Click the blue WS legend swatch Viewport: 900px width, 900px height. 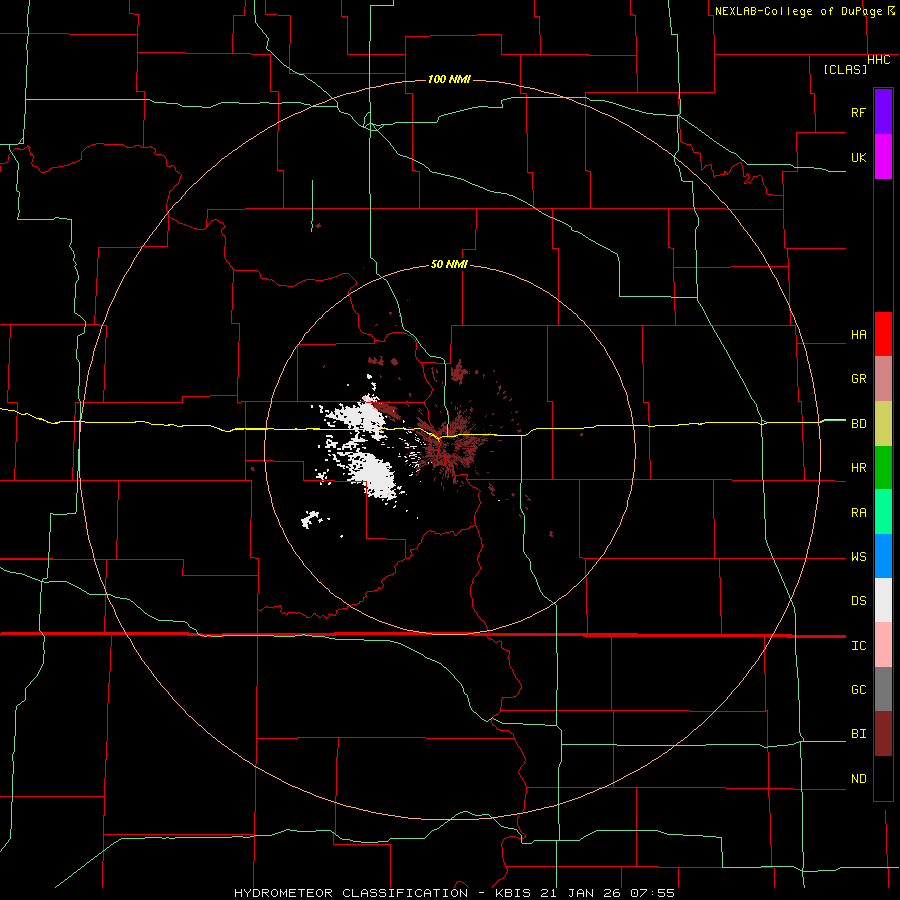[x=883, y=556]
